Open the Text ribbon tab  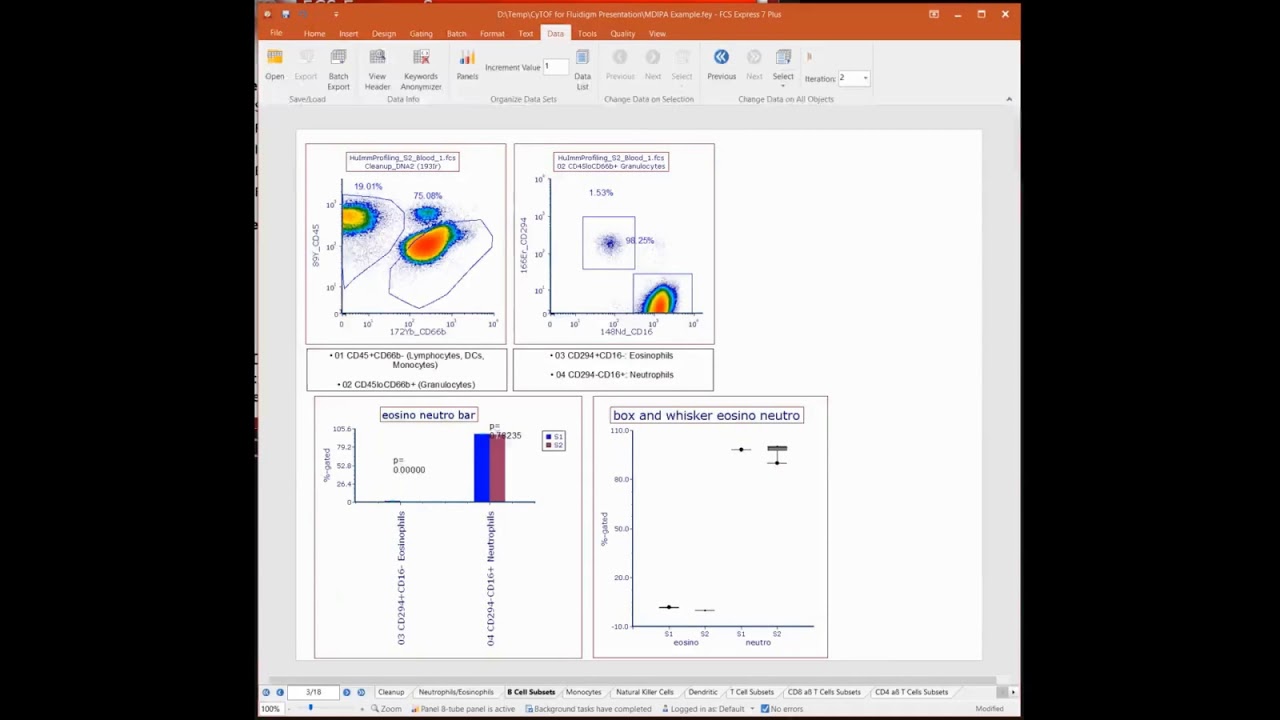click(526, 34)
